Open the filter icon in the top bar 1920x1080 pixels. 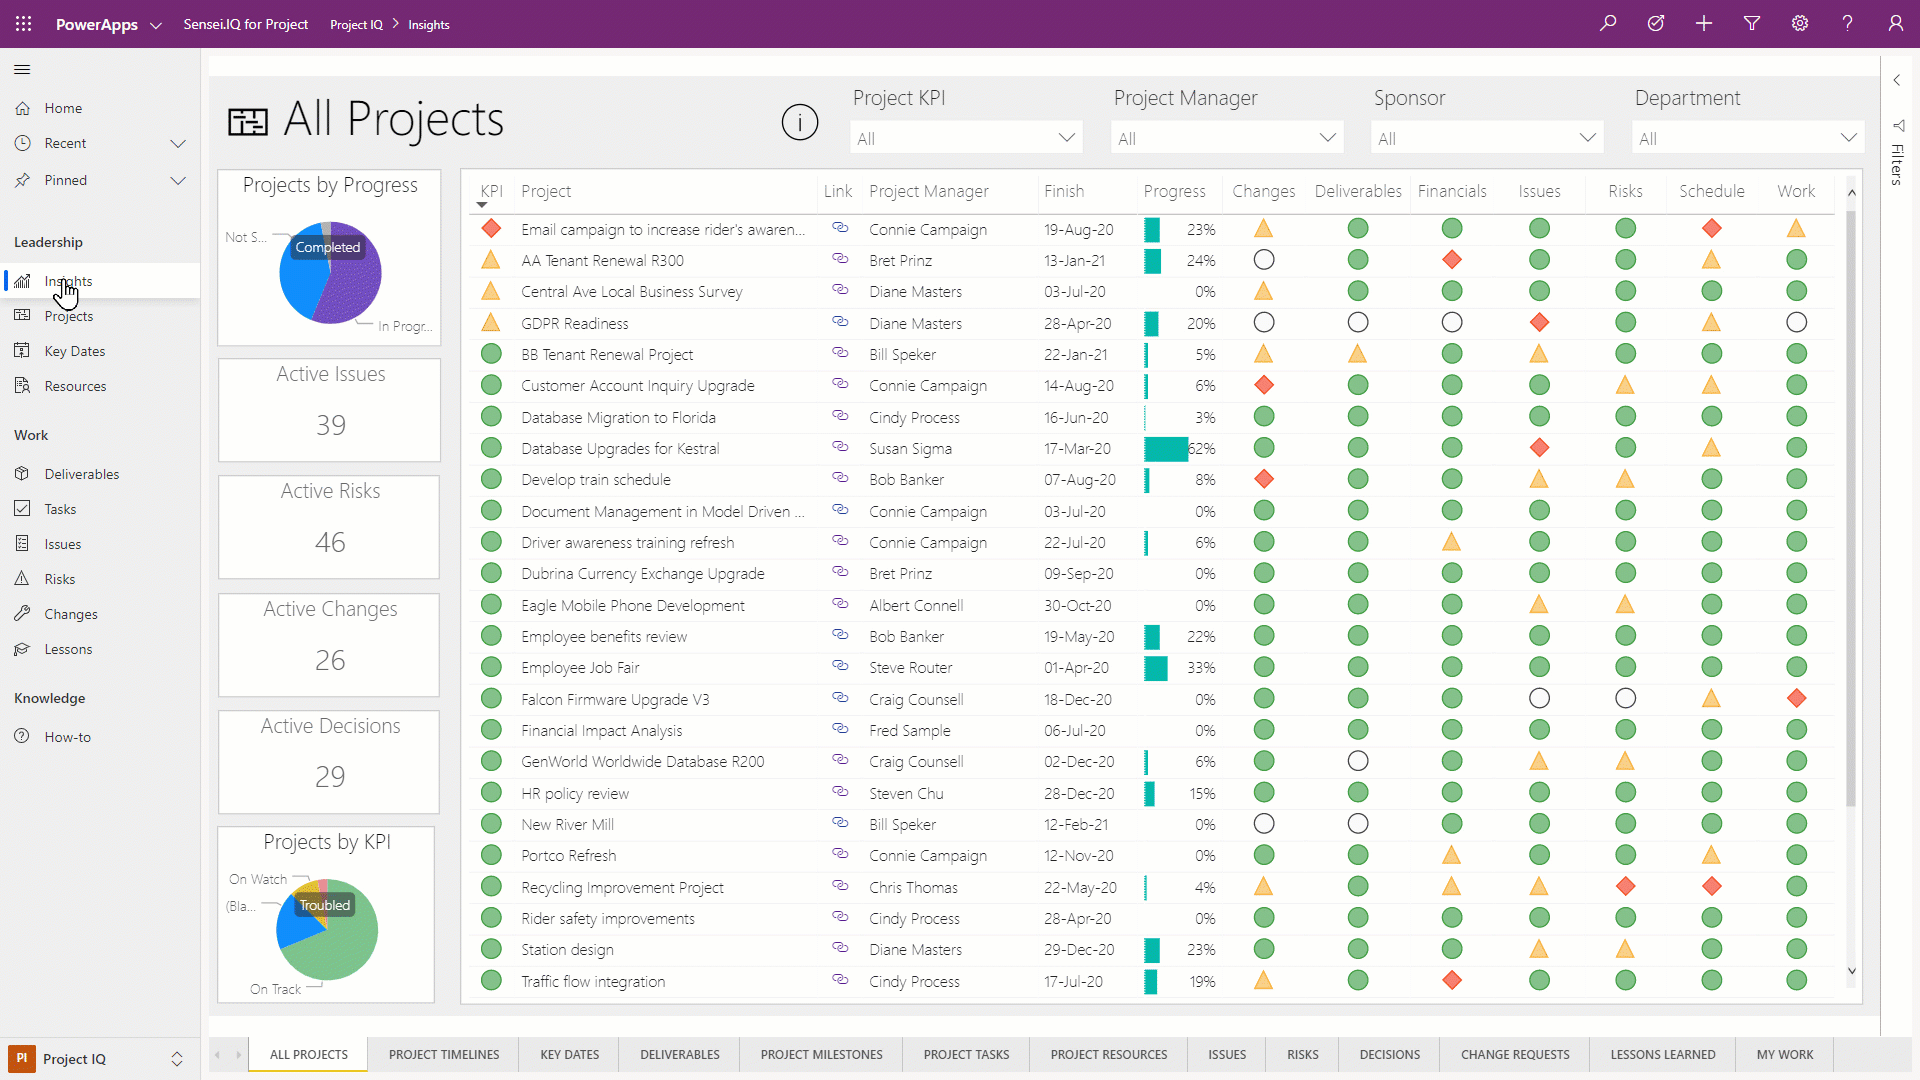[1752, 23]
